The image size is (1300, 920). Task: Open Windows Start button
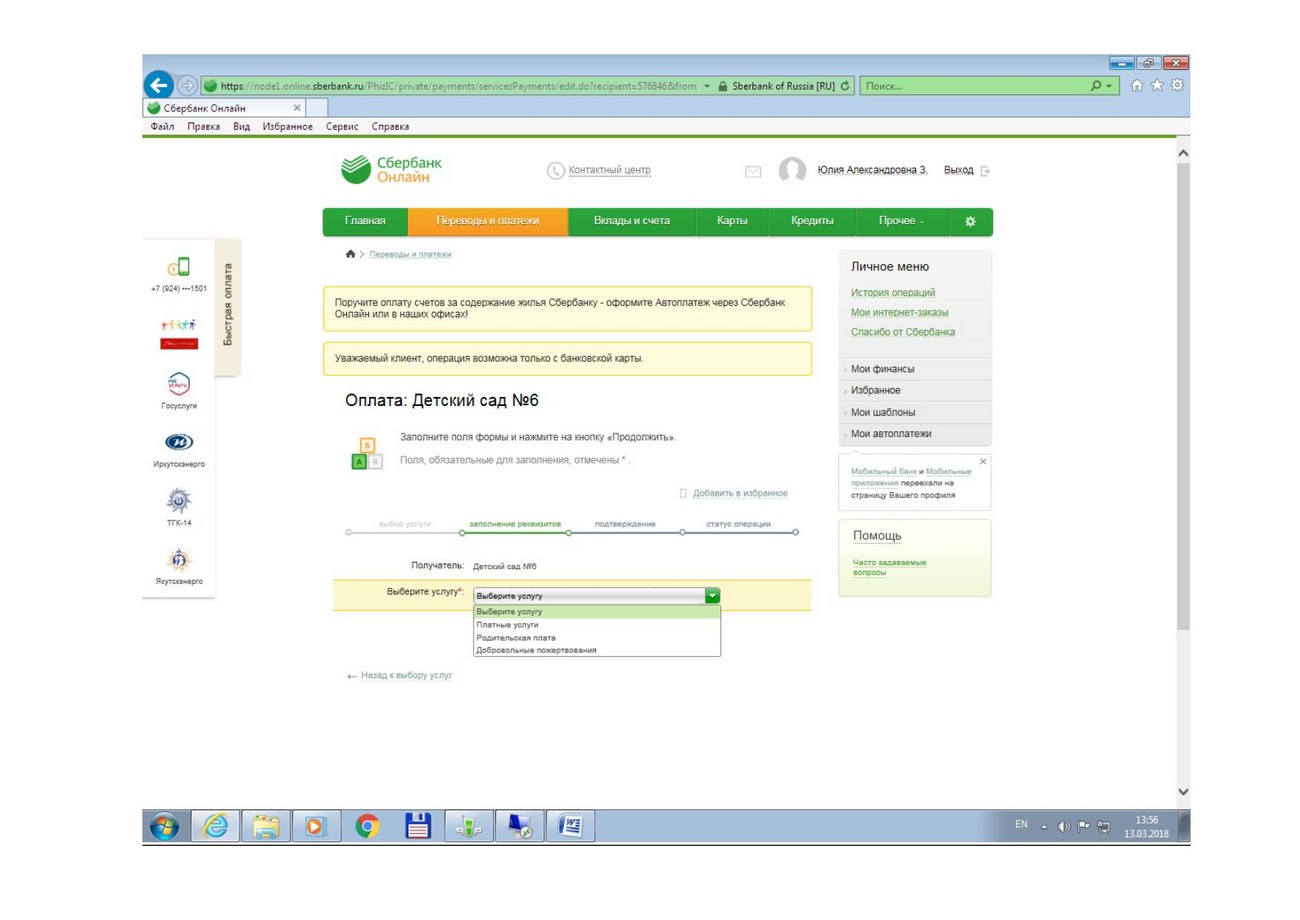164,826
